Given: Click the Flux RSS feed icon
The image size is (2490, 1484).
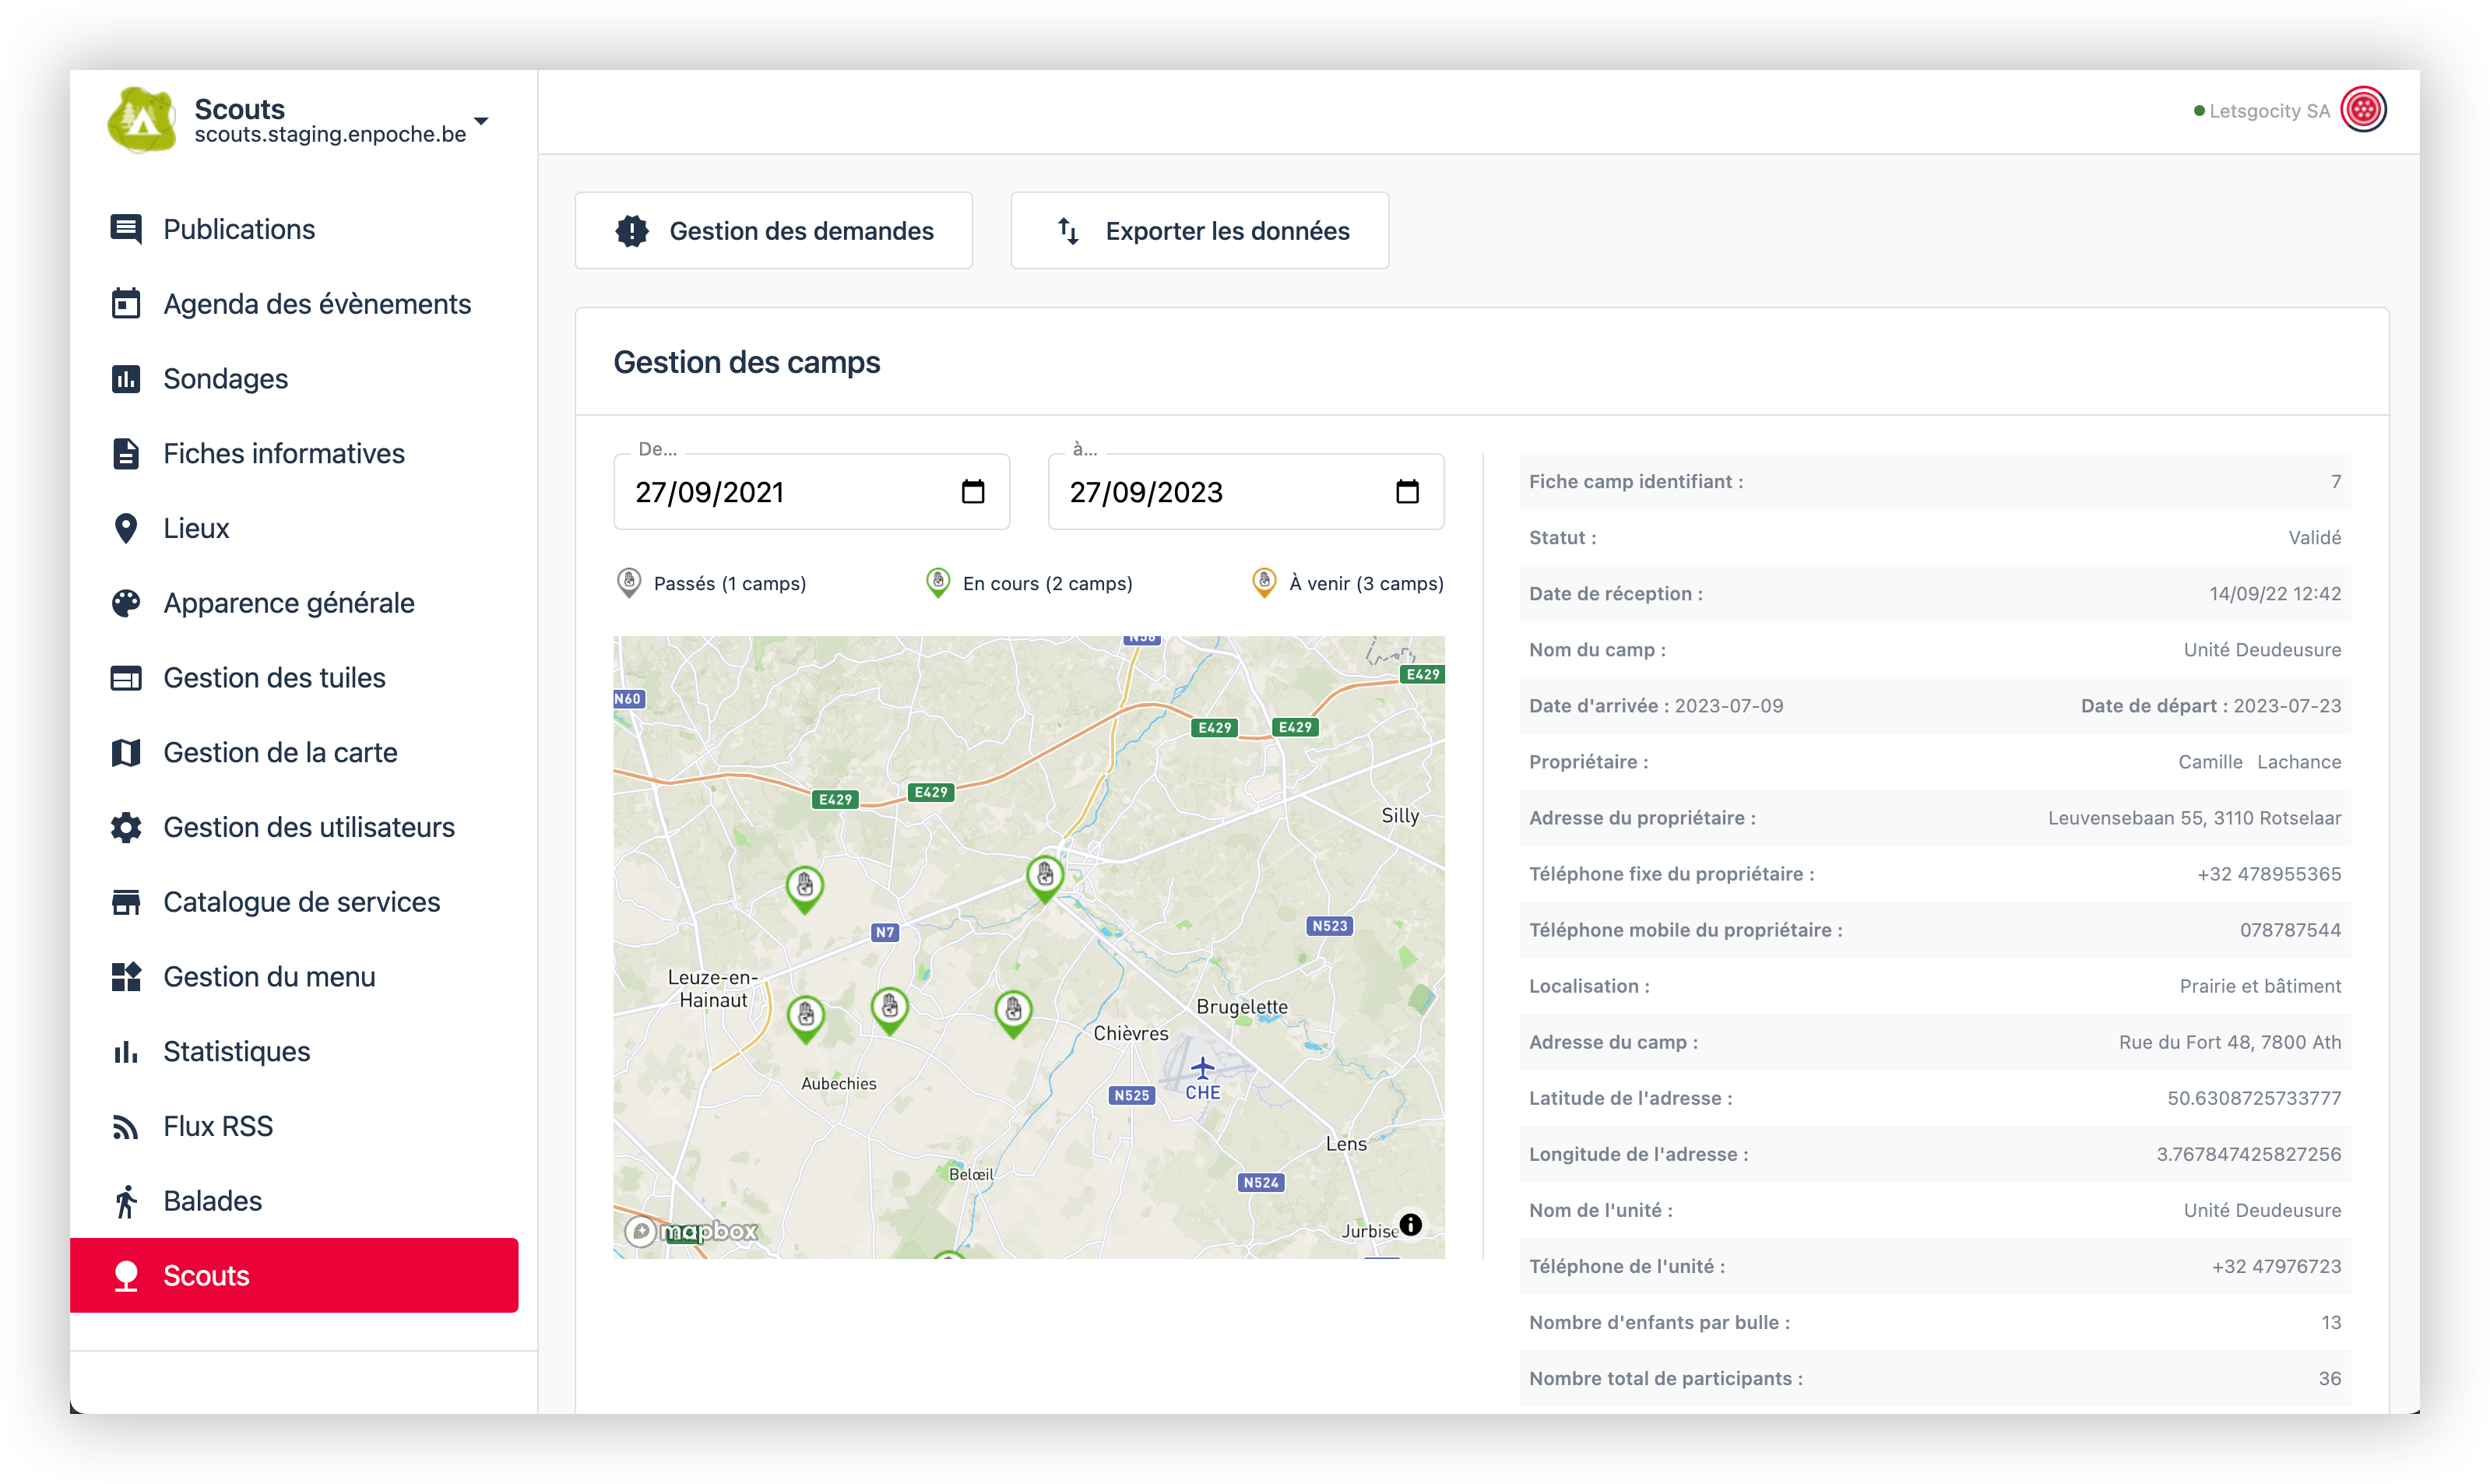Looking at the screenshot, I should click(x=126, y=1126).
